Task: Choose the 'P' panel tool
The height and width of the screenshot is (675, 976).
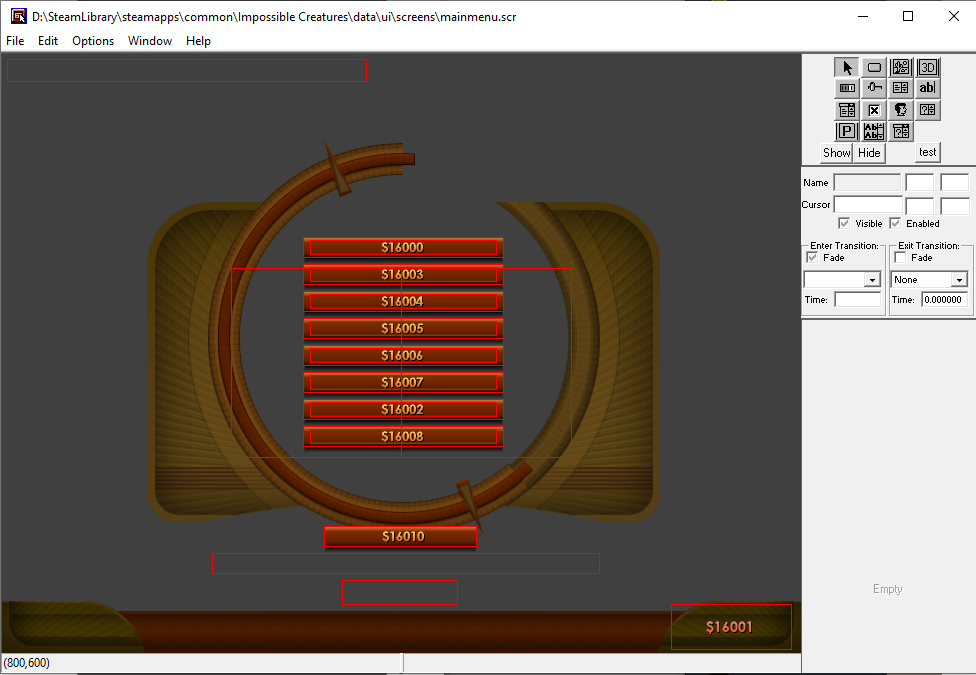Action: pos(847,131)
